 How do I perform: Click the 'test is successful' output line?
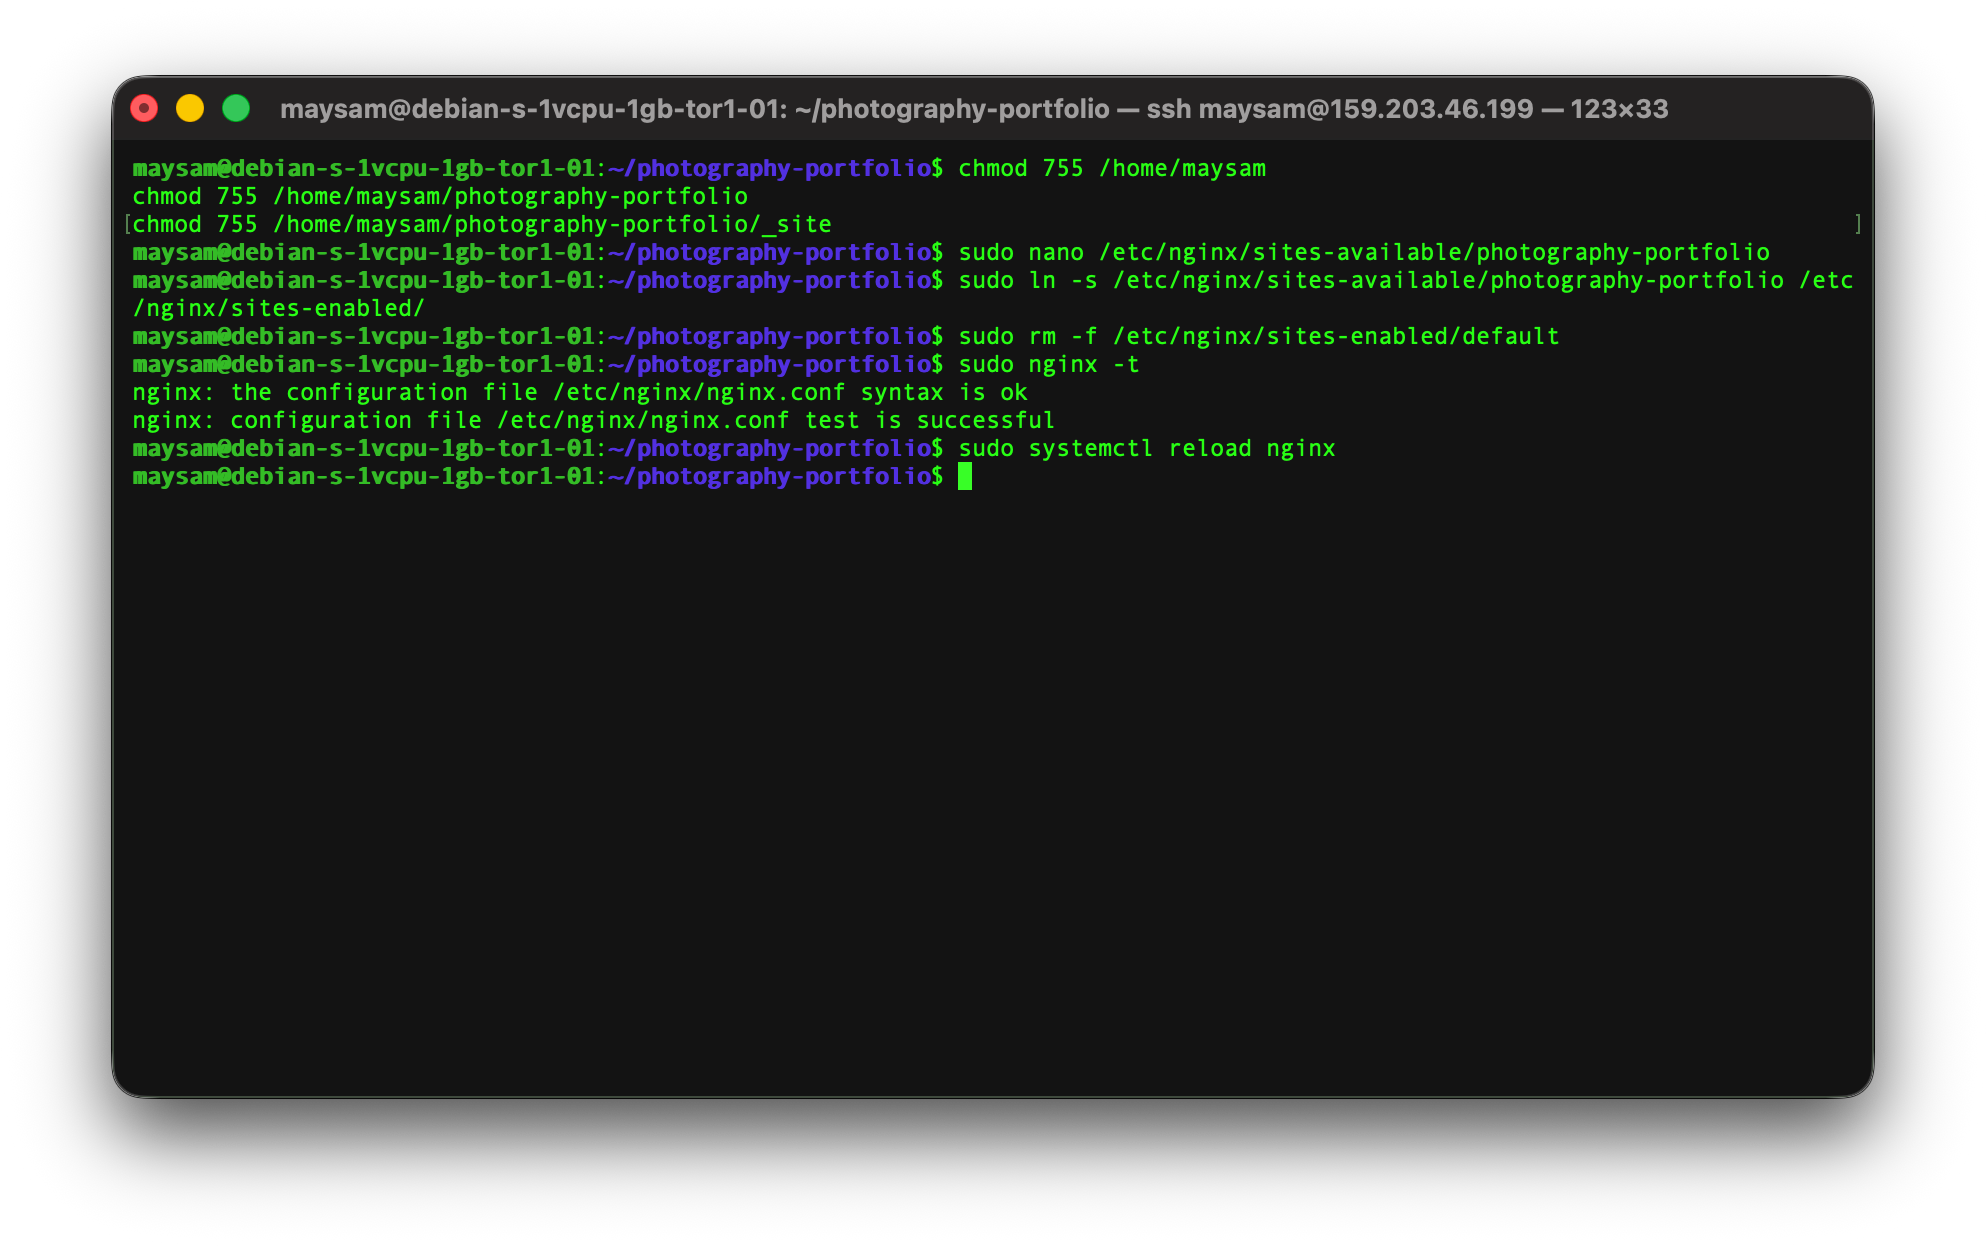coord(594,420)
